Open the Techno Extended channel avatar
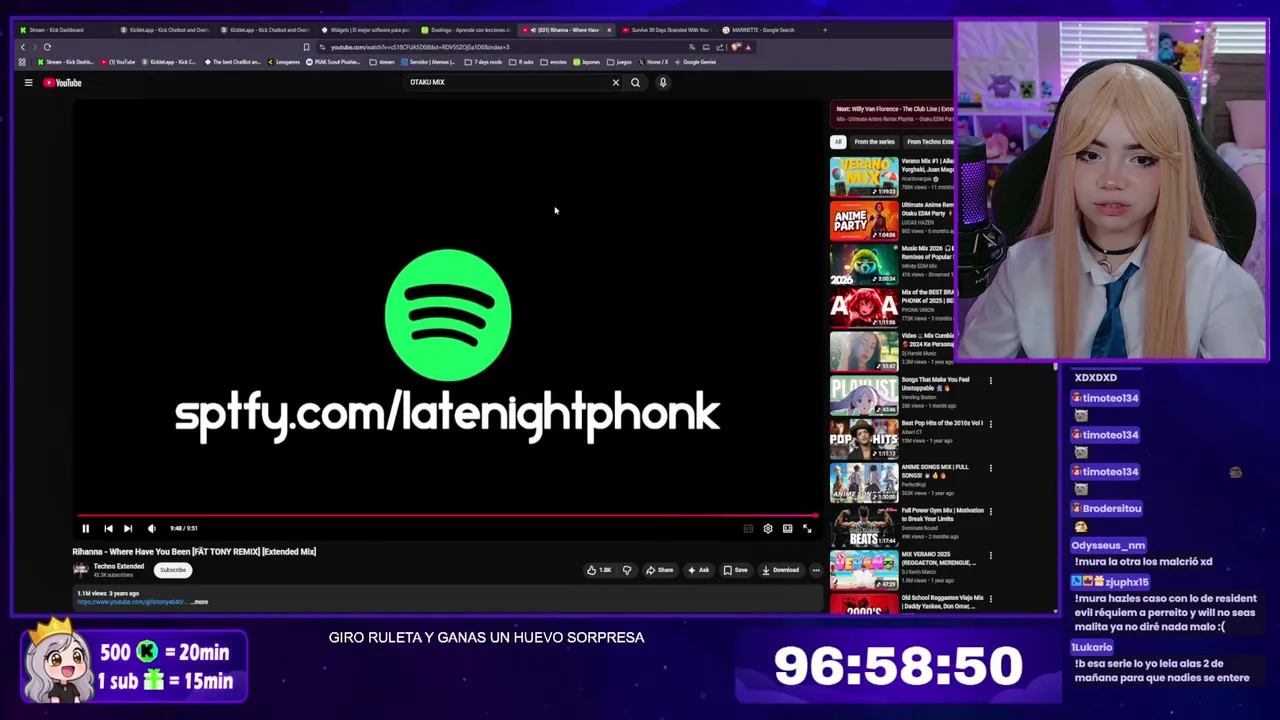This screenshot has width=1280, height=720. [80, 570]
